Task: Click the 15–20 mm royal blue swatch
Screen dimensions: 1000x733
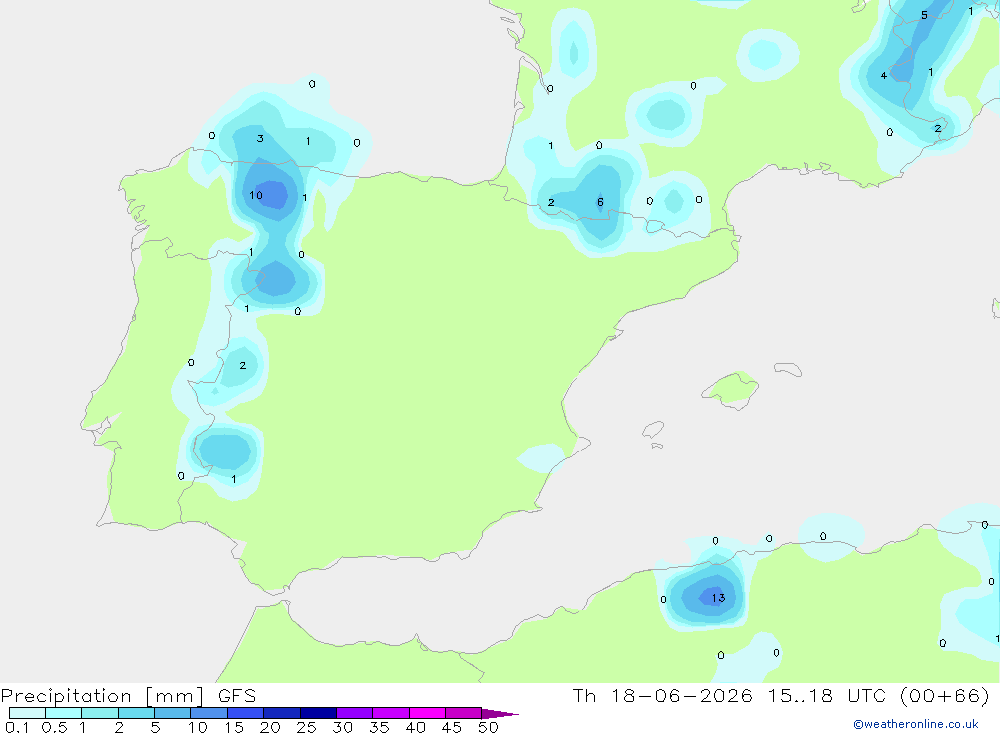Action: [x=246, y=713]
